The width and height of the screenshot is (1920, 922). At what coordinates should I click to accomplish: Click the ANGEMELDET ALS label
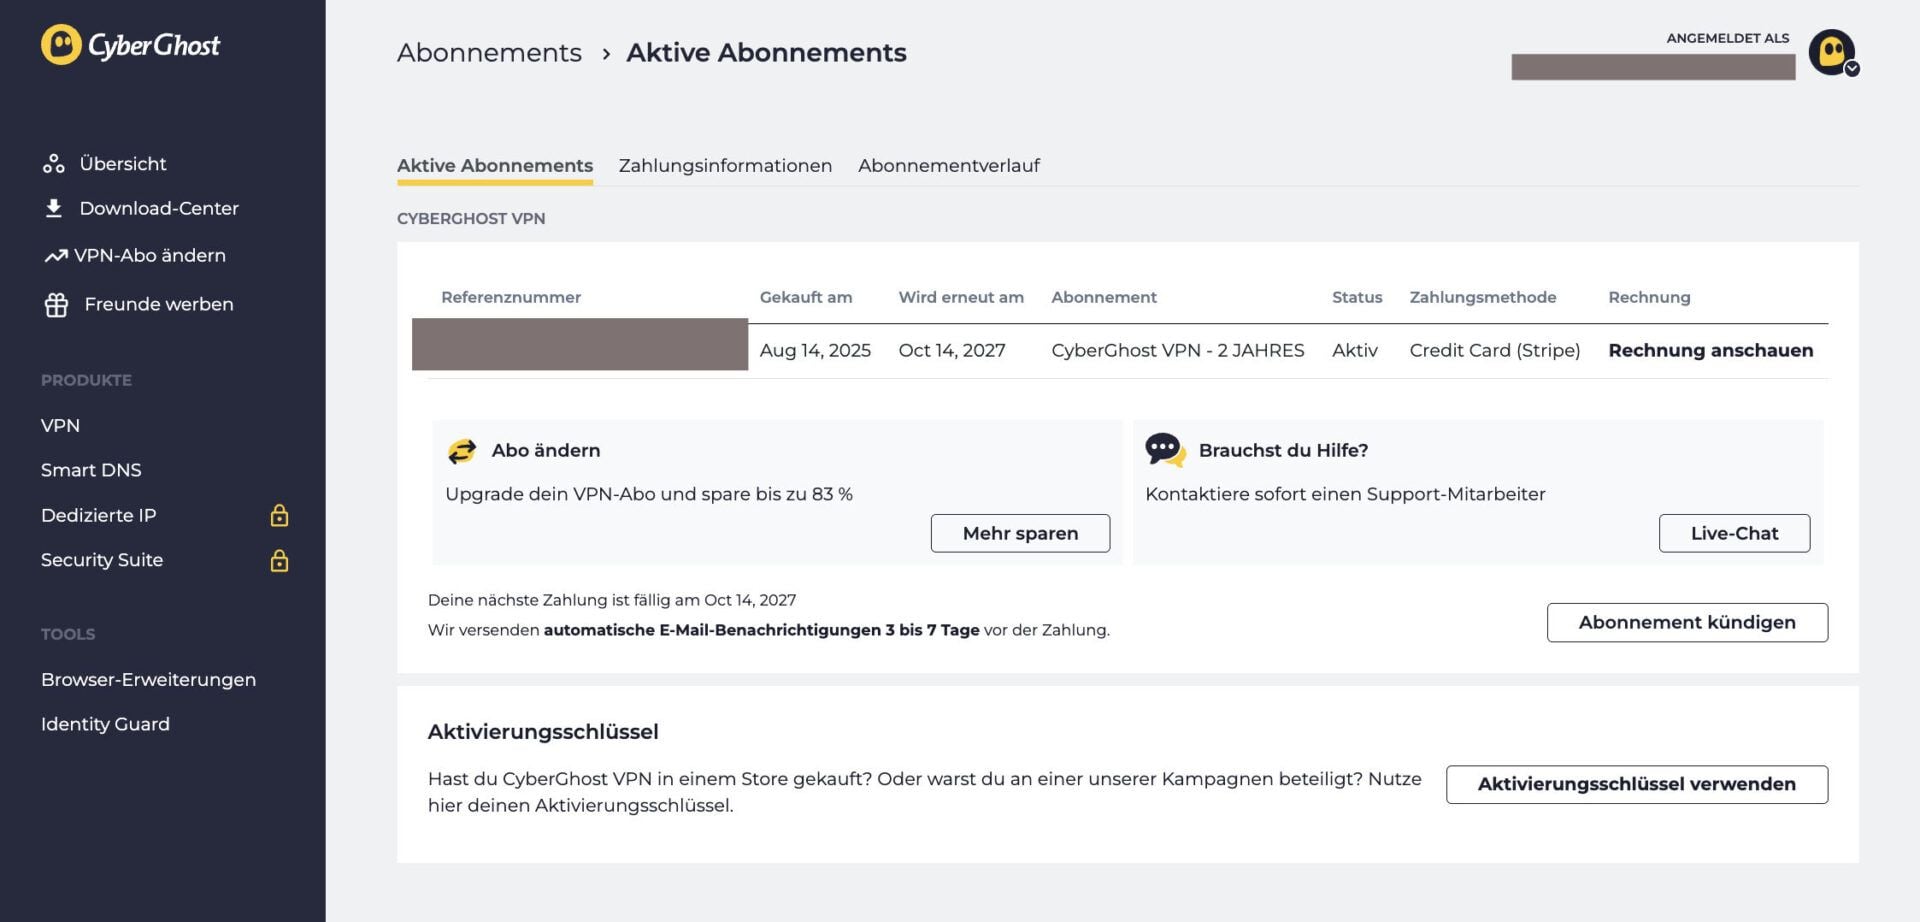pos(1727,38)
